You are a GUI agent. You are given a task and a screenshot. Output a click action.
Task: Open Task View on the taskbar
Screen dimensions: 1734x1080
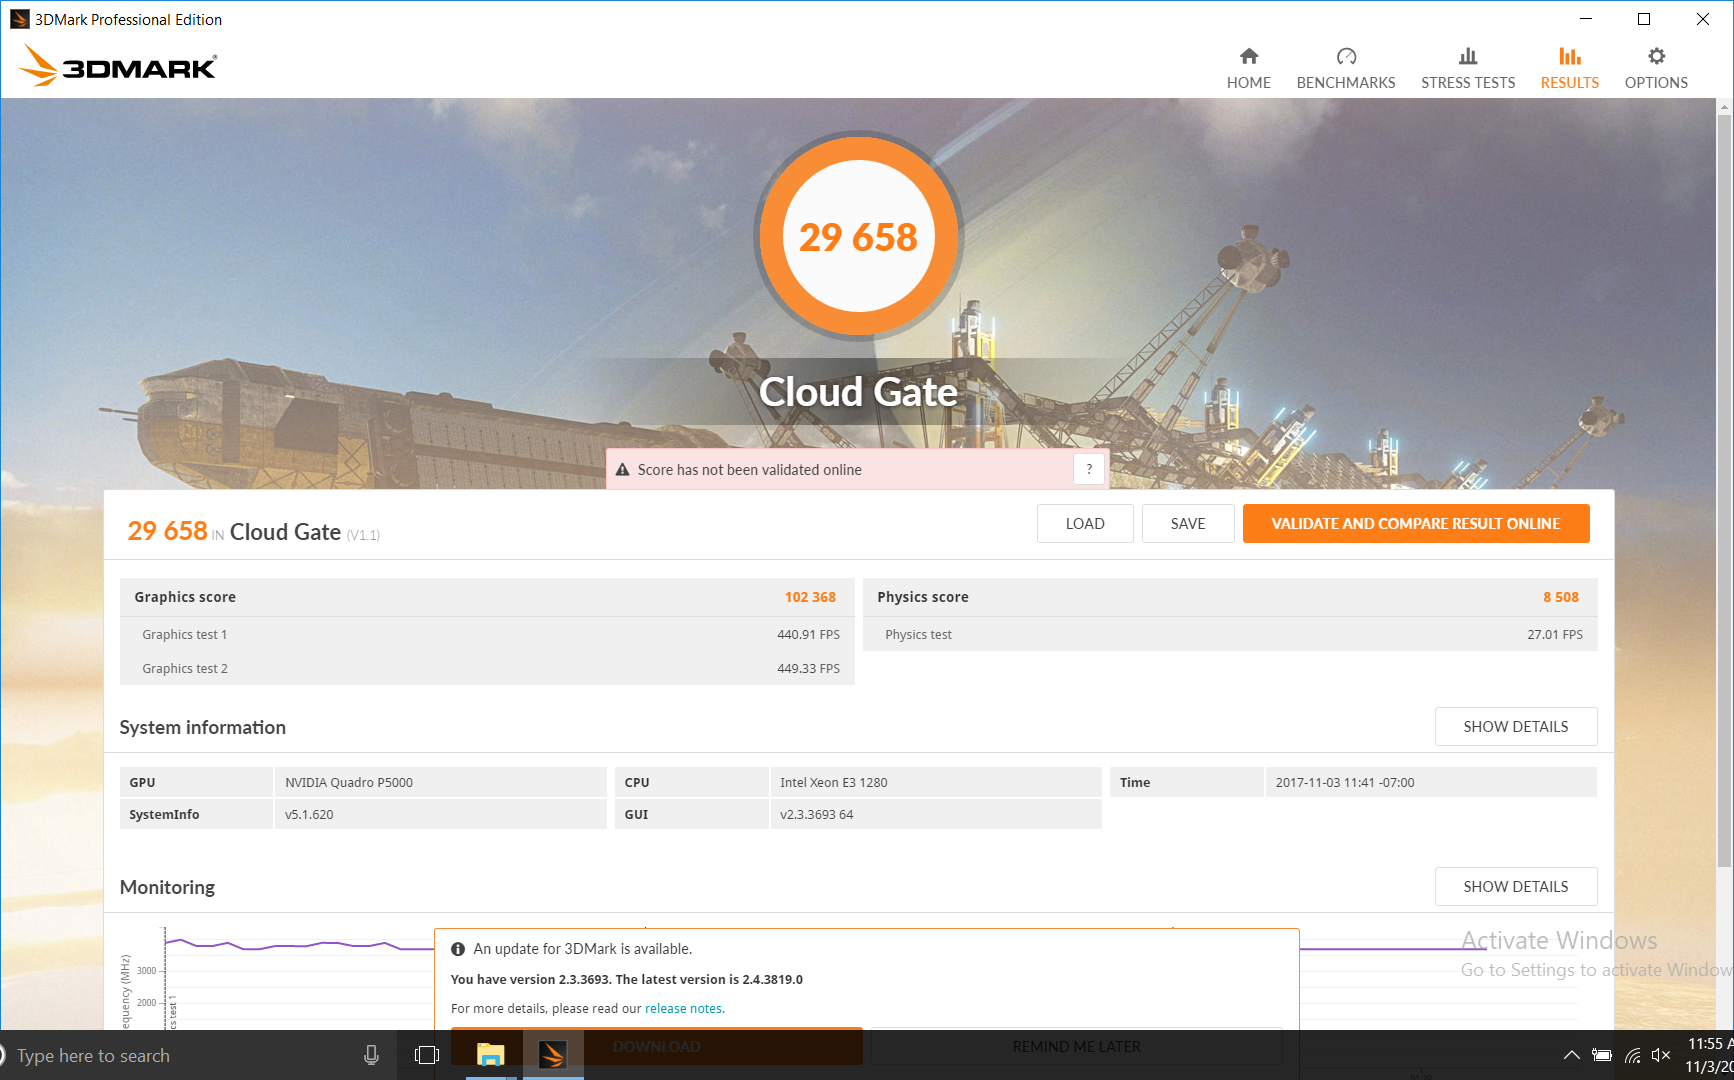[x=427, y=1055]
